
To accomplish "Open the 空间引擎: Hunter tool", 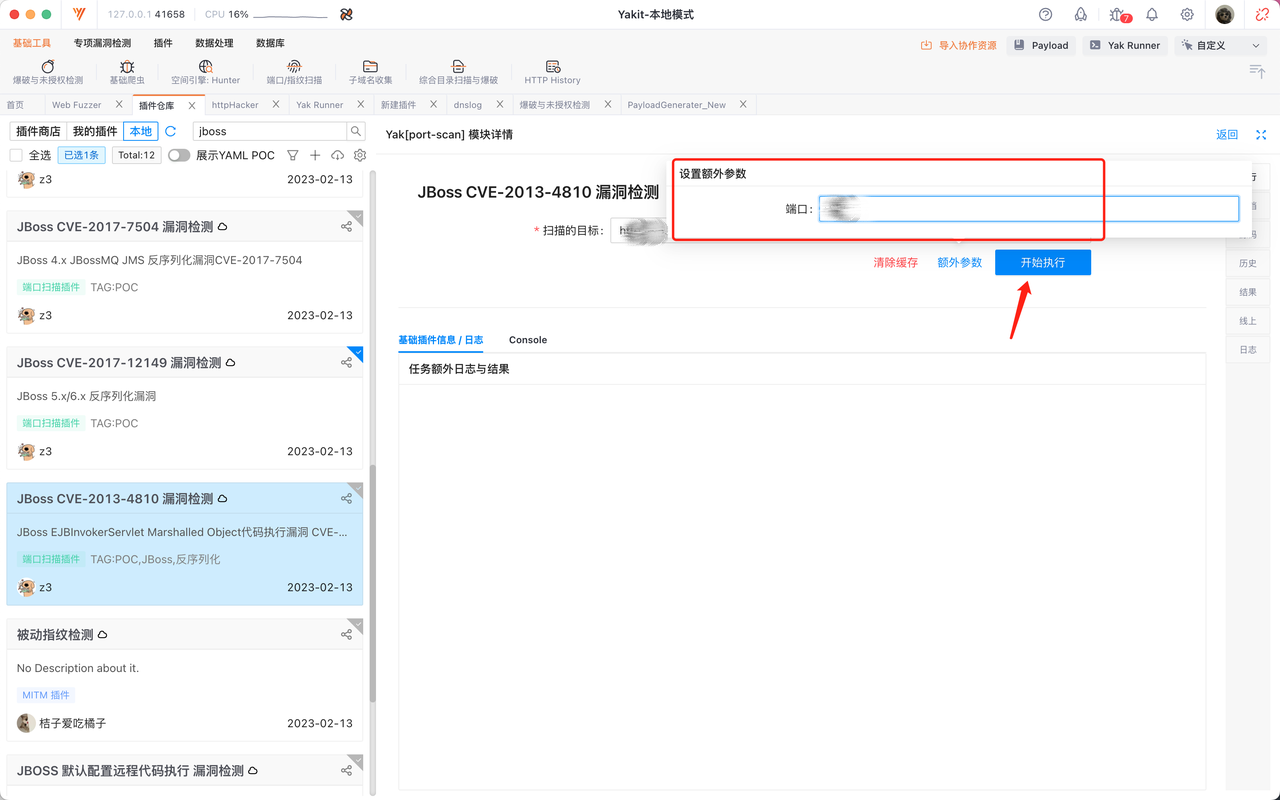I will pyautogui.click(x=205, y=72).
